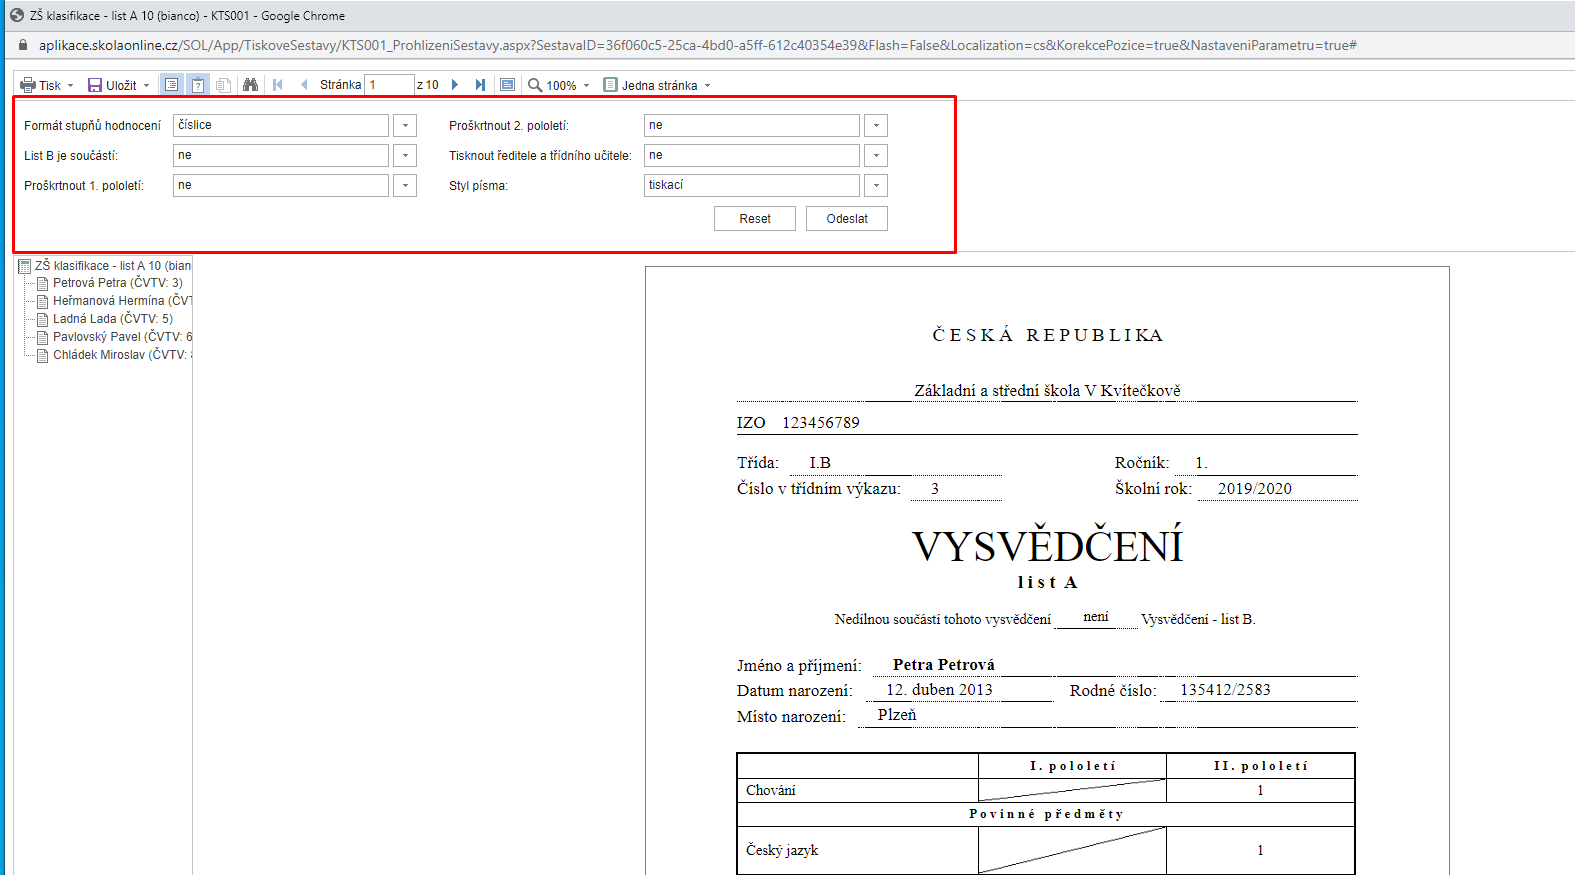Click the Proškrtnout 1. pololetí field

(281, 185)
